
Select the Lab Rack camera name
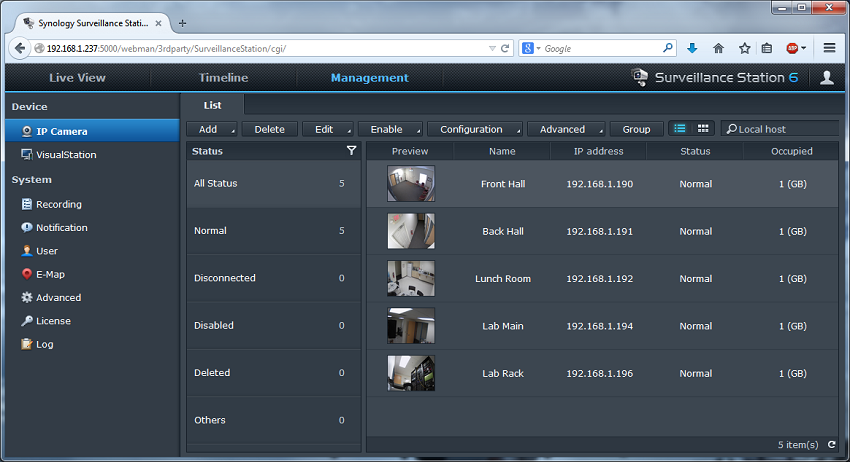coord(503,374)
